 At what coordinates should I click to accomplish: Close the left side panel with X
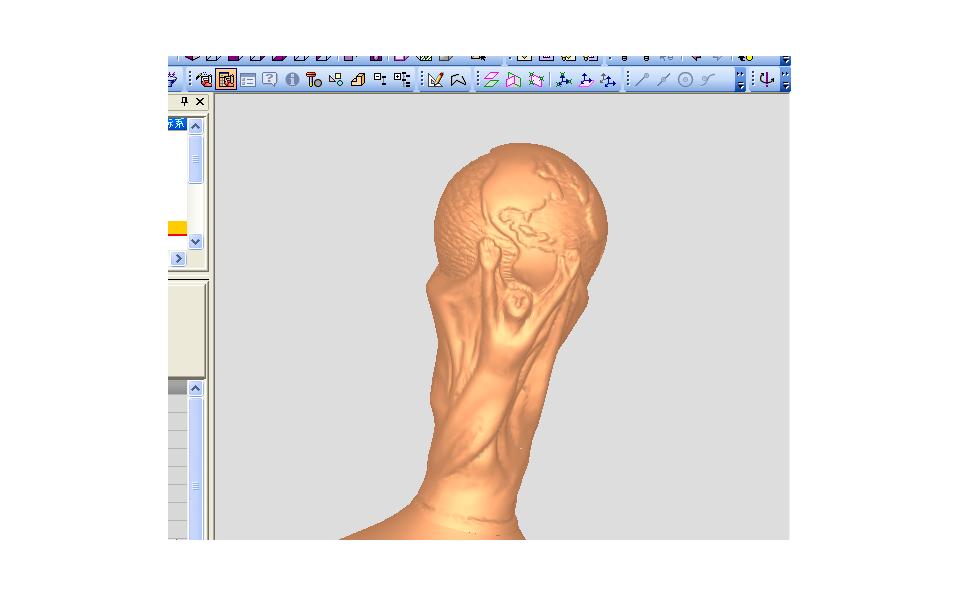(x=200, y=101)
